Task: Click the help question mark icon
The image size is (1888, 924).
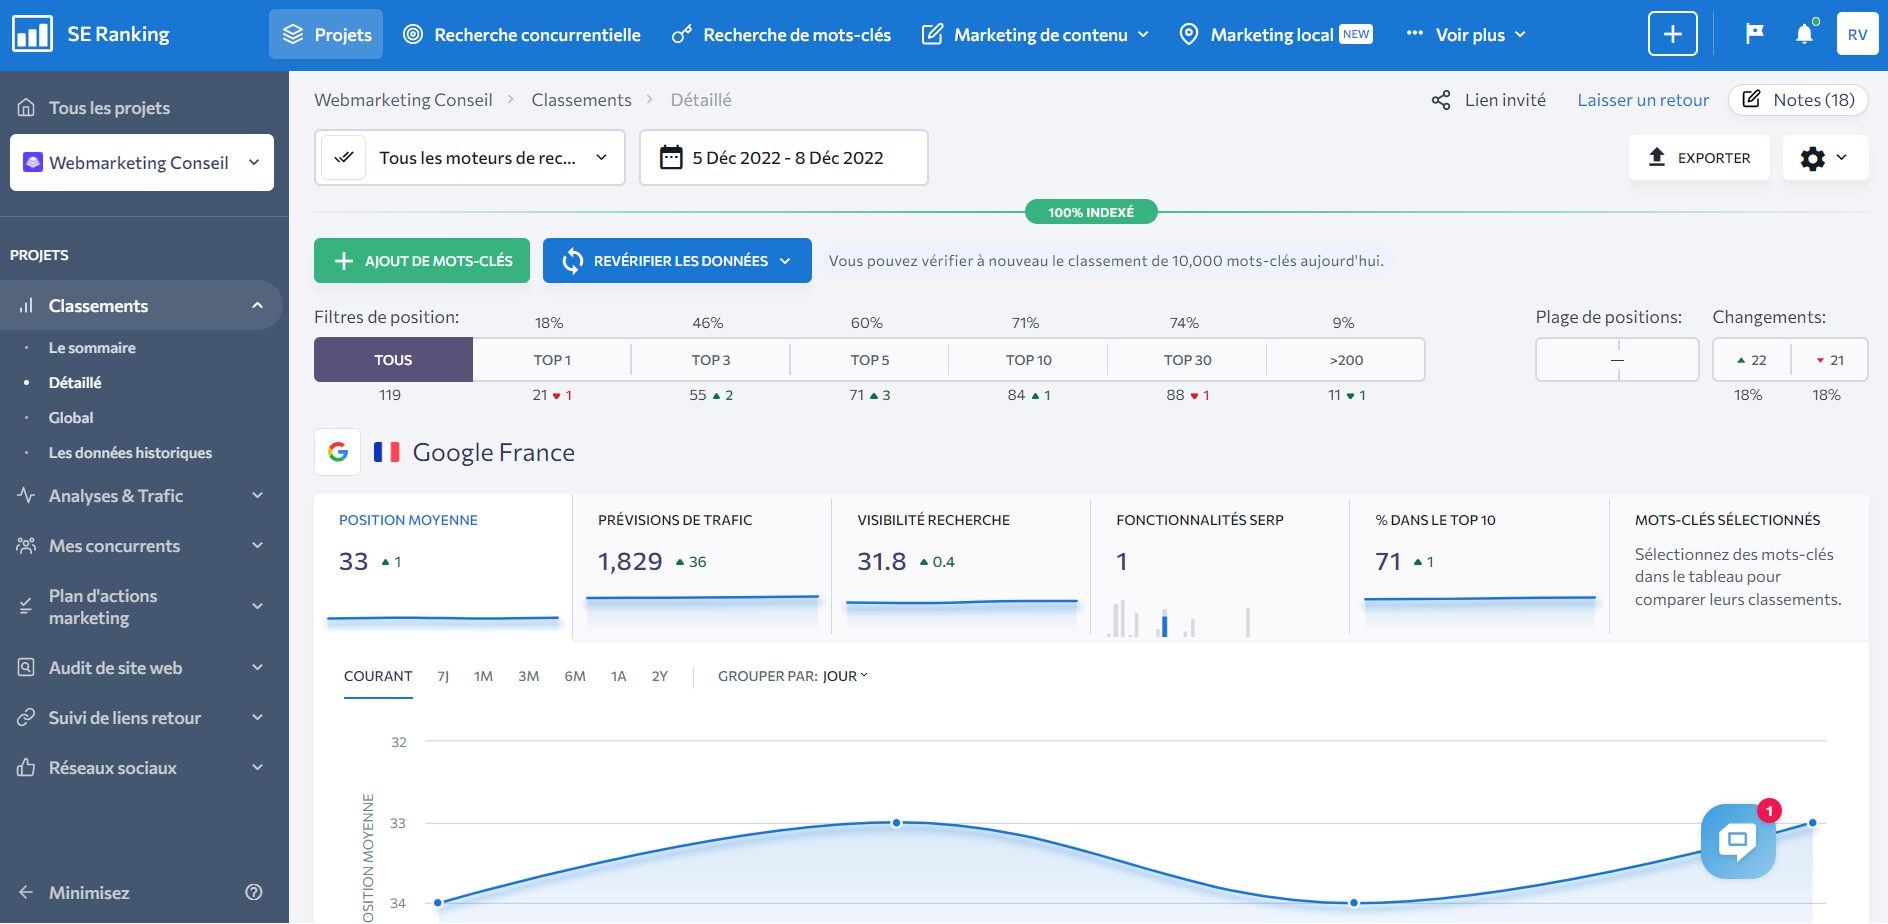Action: (254, 892)
